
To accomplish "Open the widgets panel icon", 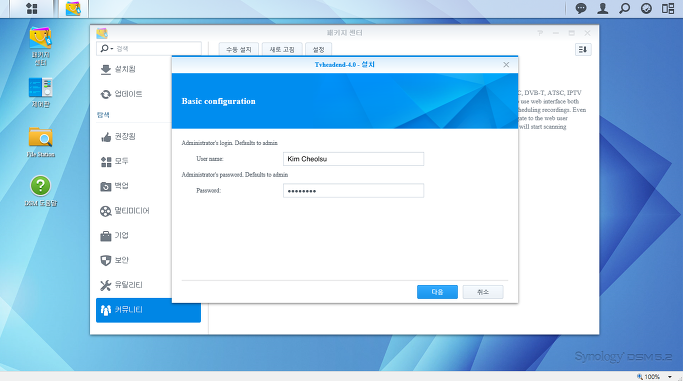I will tap(668, 8).
